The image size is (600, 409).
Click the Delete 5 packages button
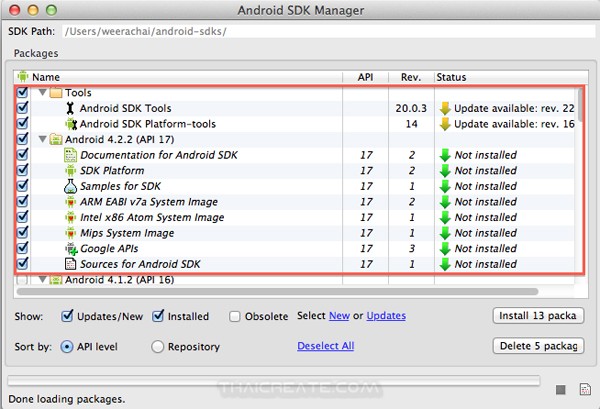538,346
